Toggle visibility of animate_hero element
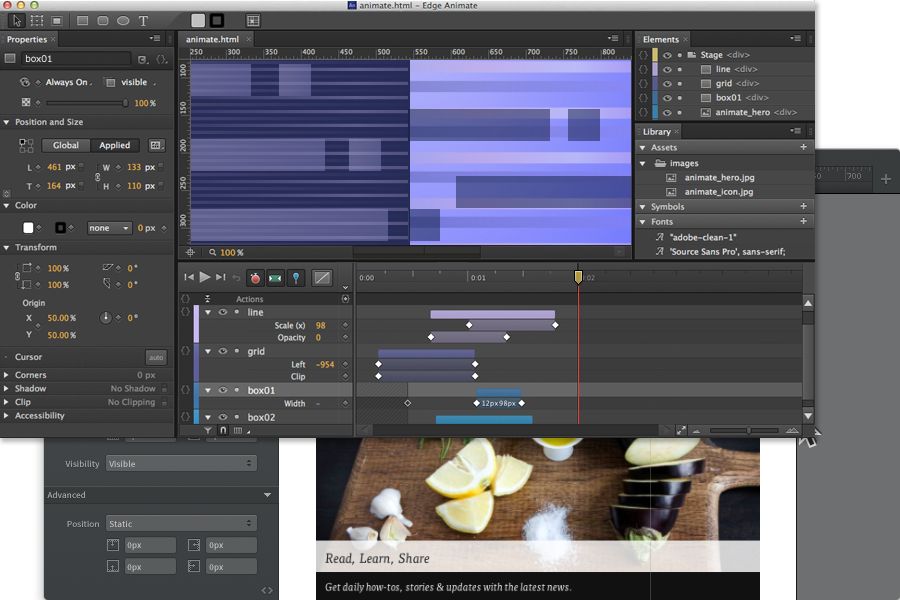 pyautogui.click(x=667, y=112)
